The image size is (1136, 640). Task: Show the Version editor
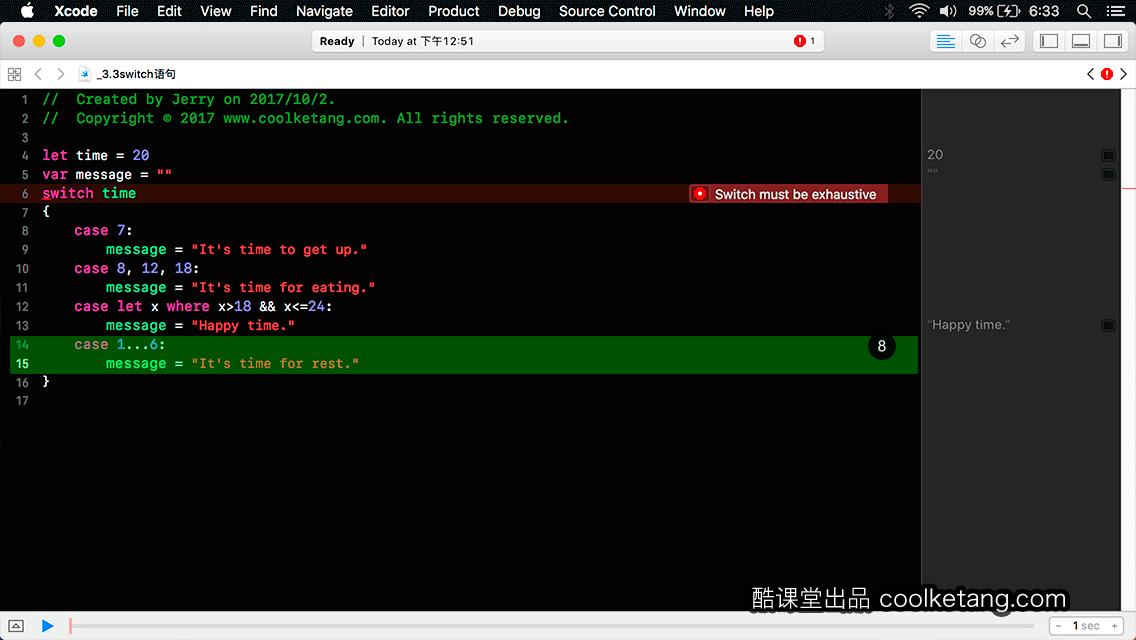tap(1009, 41)
